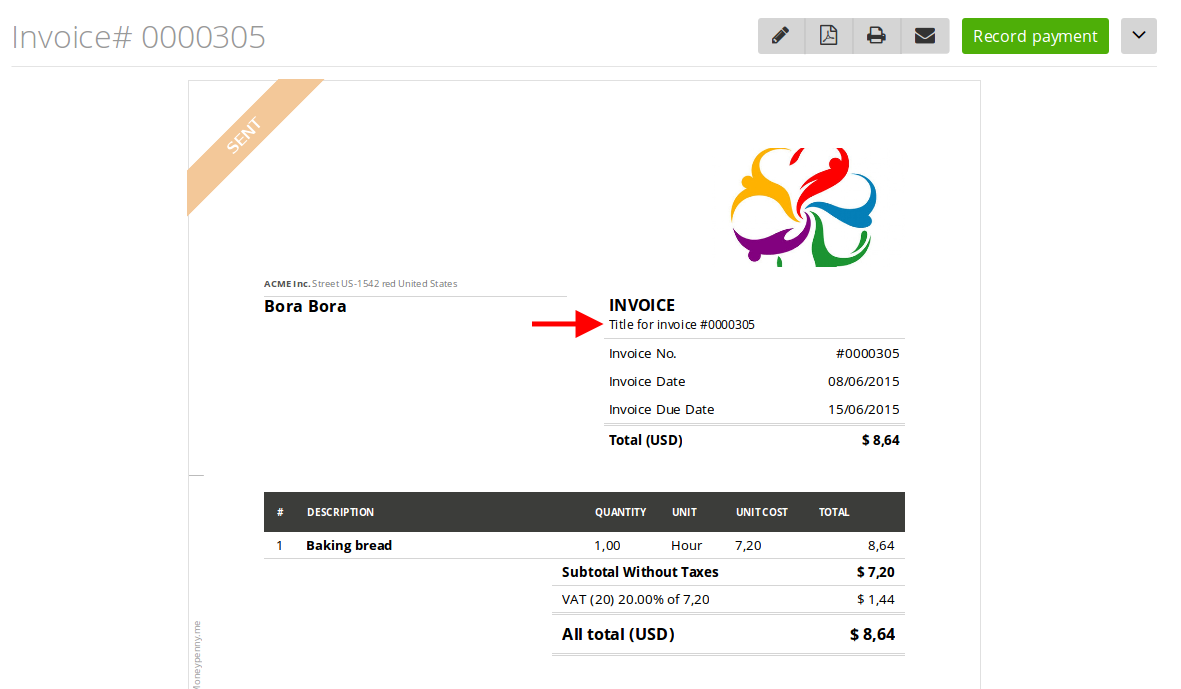
Task: Click the DESCRIPTION column header
Action: 340,512
